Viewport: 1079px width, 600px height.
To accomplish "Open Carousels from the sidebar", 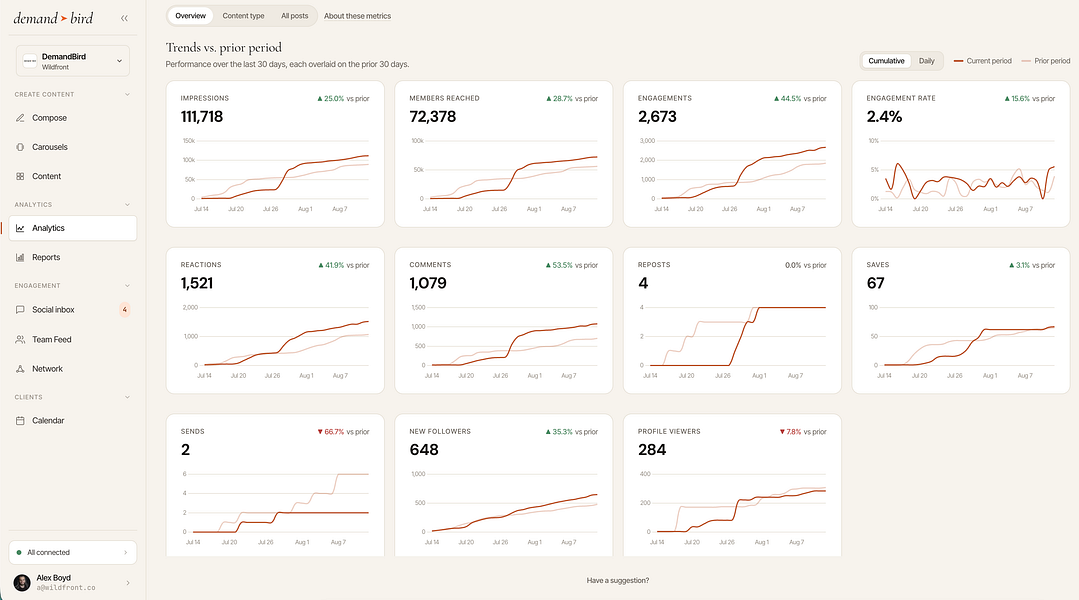I will tap(72, 147).
